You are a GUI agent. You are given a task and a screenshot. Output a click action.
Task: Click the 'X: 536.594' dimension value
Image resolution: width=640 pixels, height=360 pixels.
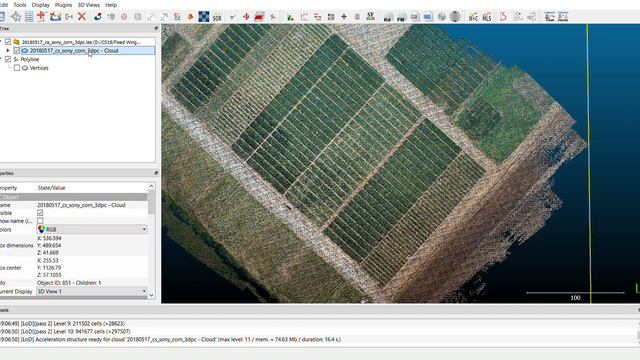pos(49,238)
